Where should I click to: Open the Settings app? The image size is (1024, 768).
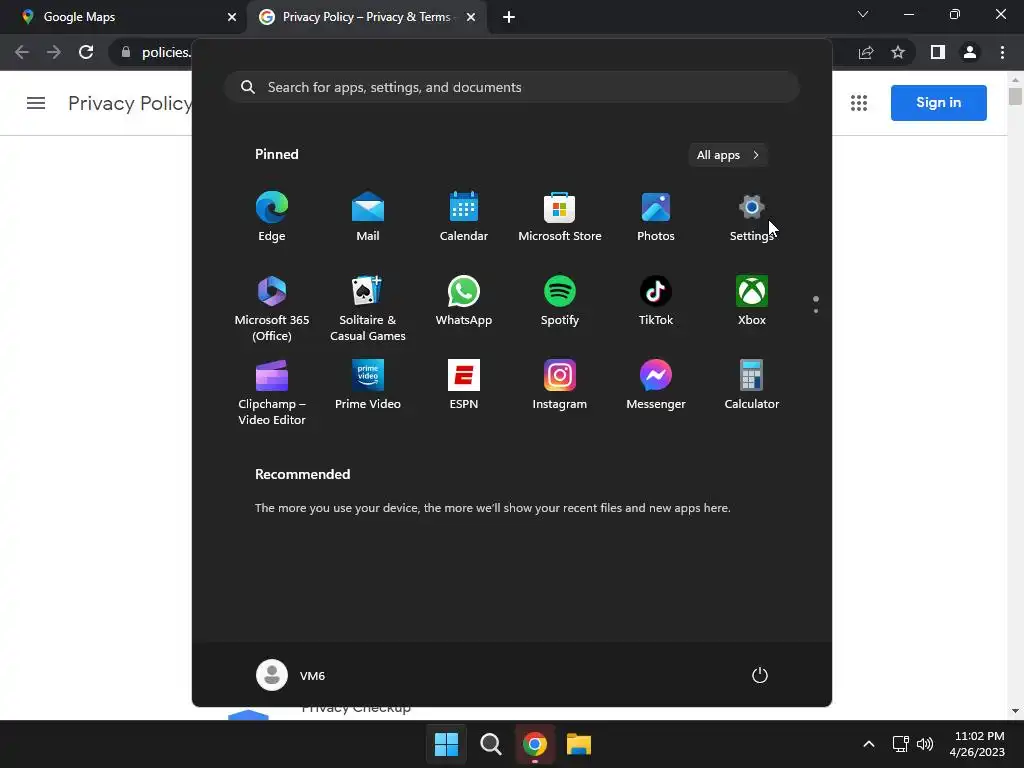752,216
